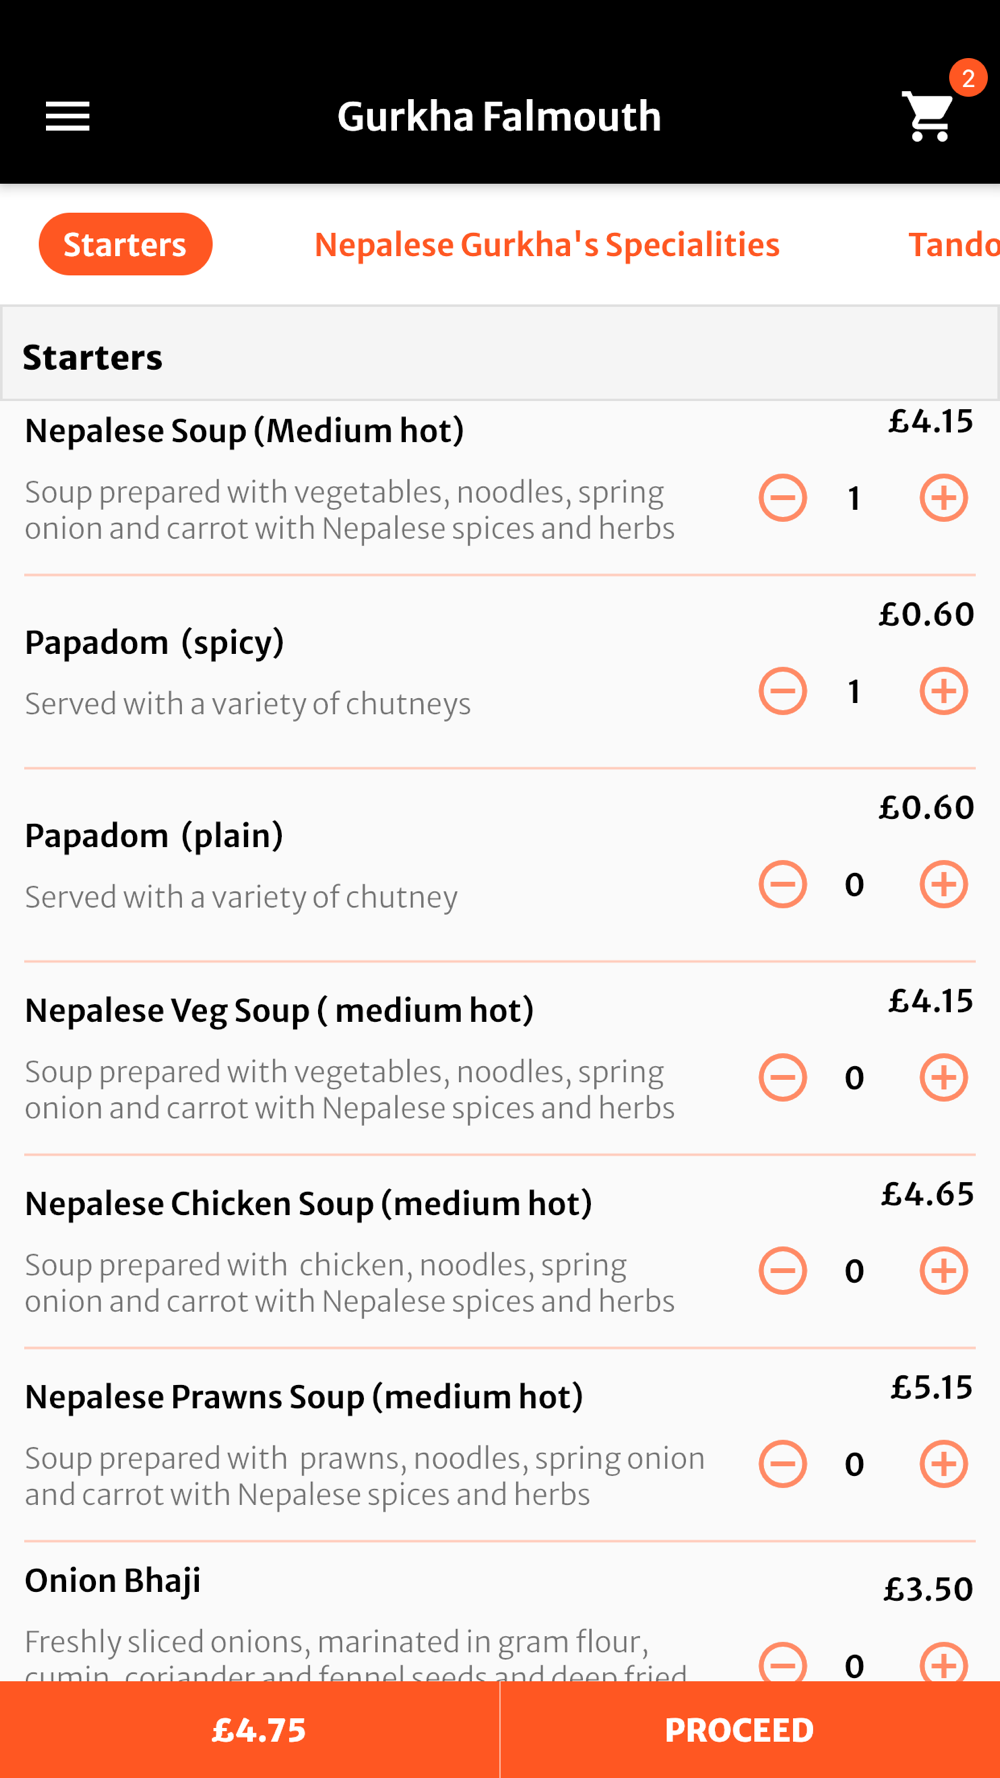
Task: Tap minus for Nepalese Chicken Soup
Action: [782, 1269]
